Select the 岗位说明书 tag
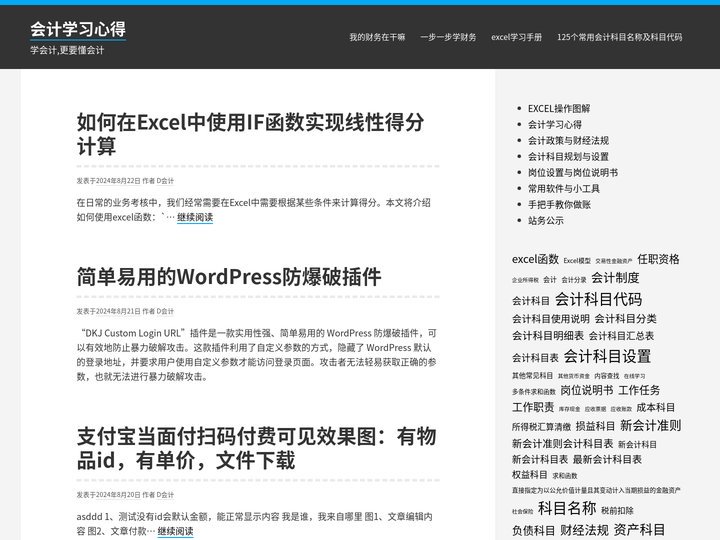The image size is (720, 540). 587,390
